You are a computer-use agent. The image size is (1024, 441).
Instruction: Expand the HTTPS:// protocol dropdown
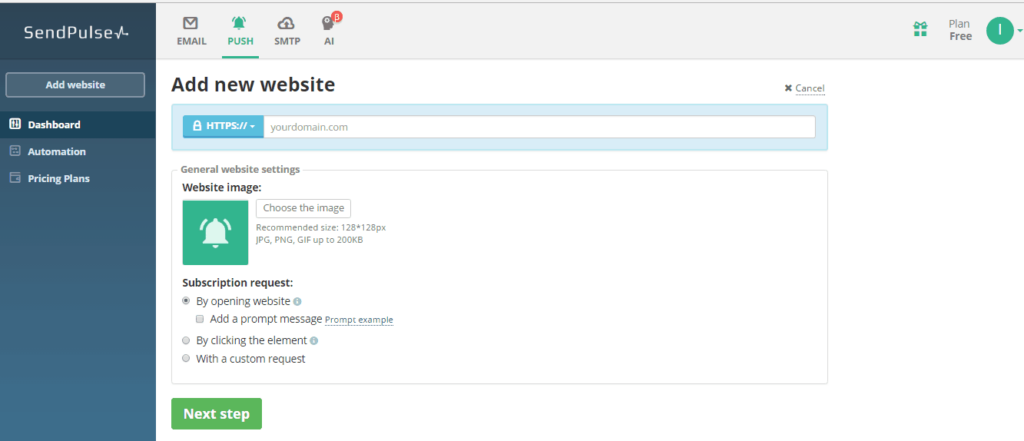tap(223, 127)
